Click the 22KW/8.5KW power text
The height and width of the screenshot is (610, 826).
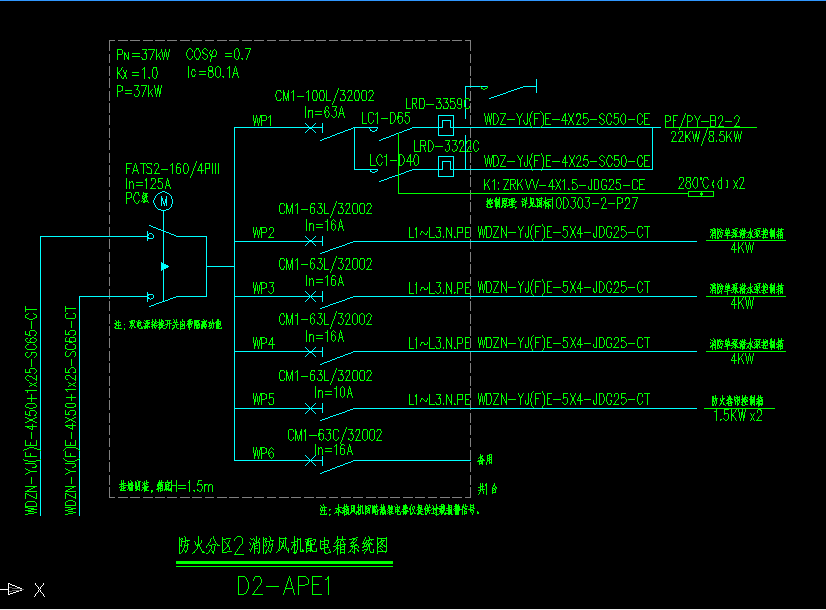point(706,137)
